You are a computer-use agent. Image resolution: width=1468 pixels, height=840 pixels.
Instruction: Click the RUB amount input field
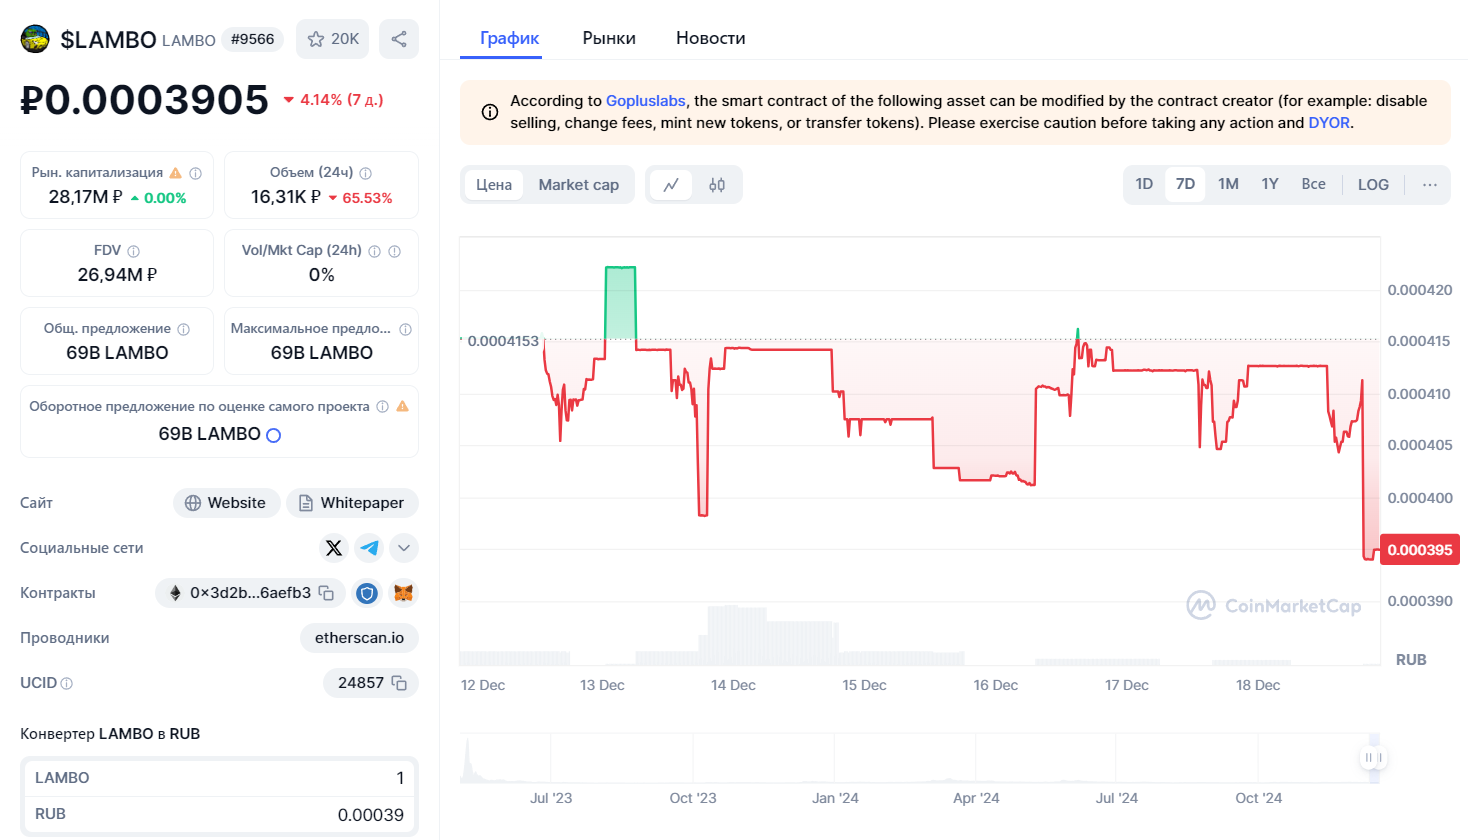point(220,814)
